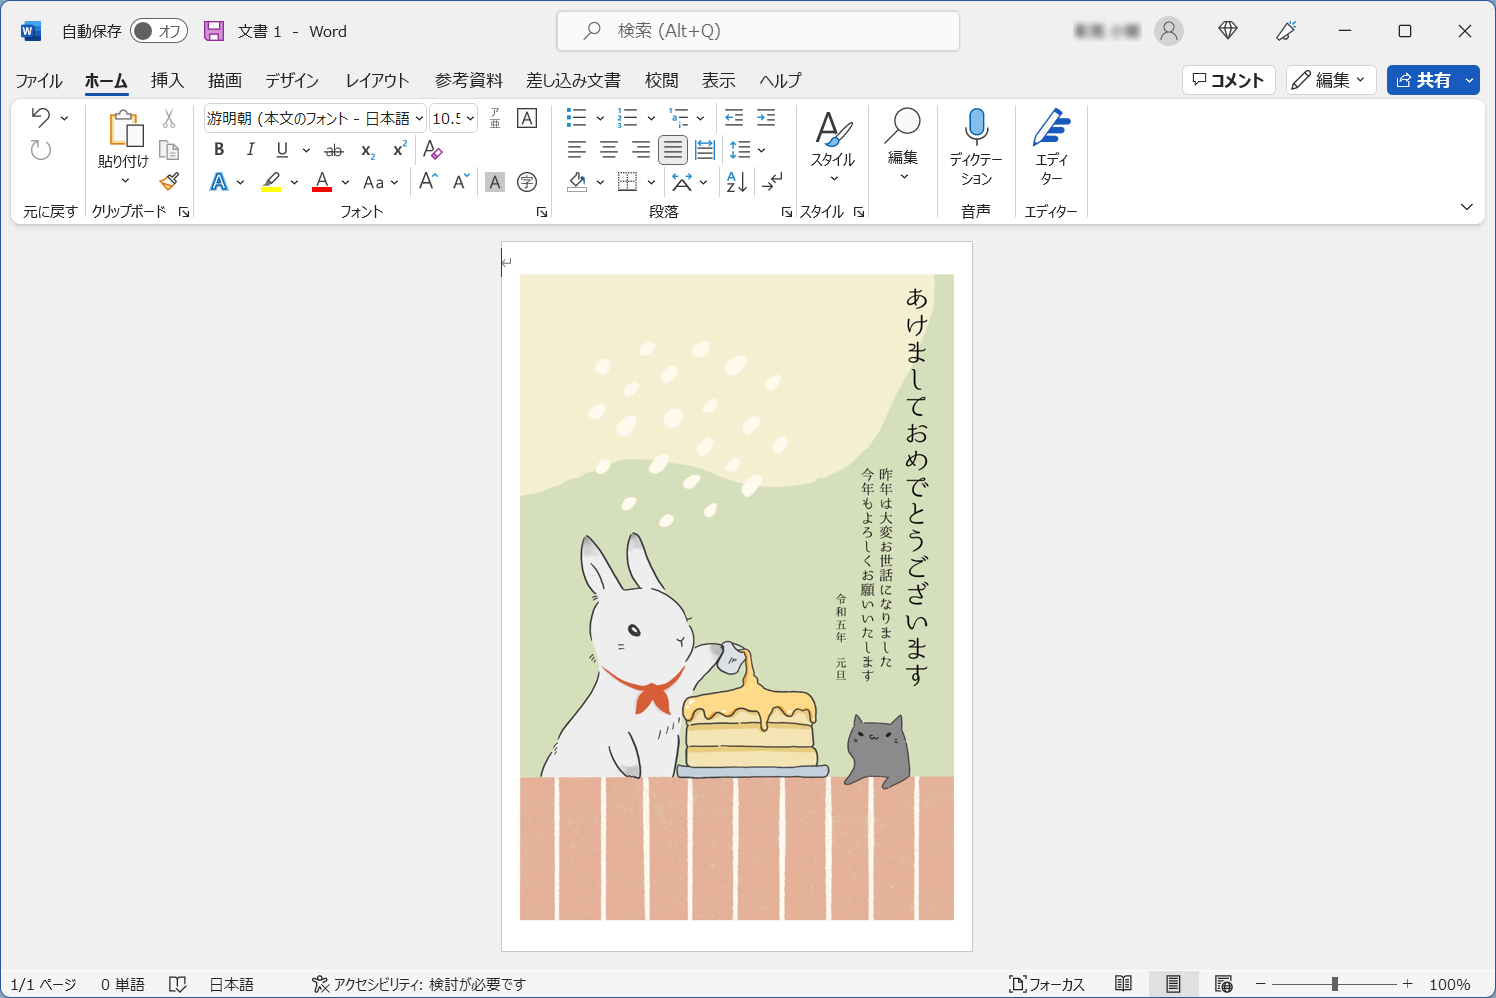The width and height of the screenshot is (1496, 998).
Task: Select center alignment
Action: [608, 150]
